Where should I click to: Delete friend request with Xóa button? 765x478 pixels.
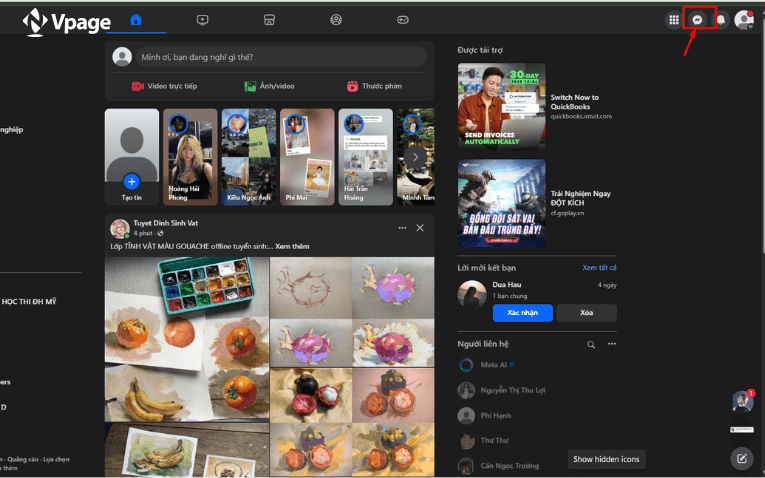click(x=586, y=313)
